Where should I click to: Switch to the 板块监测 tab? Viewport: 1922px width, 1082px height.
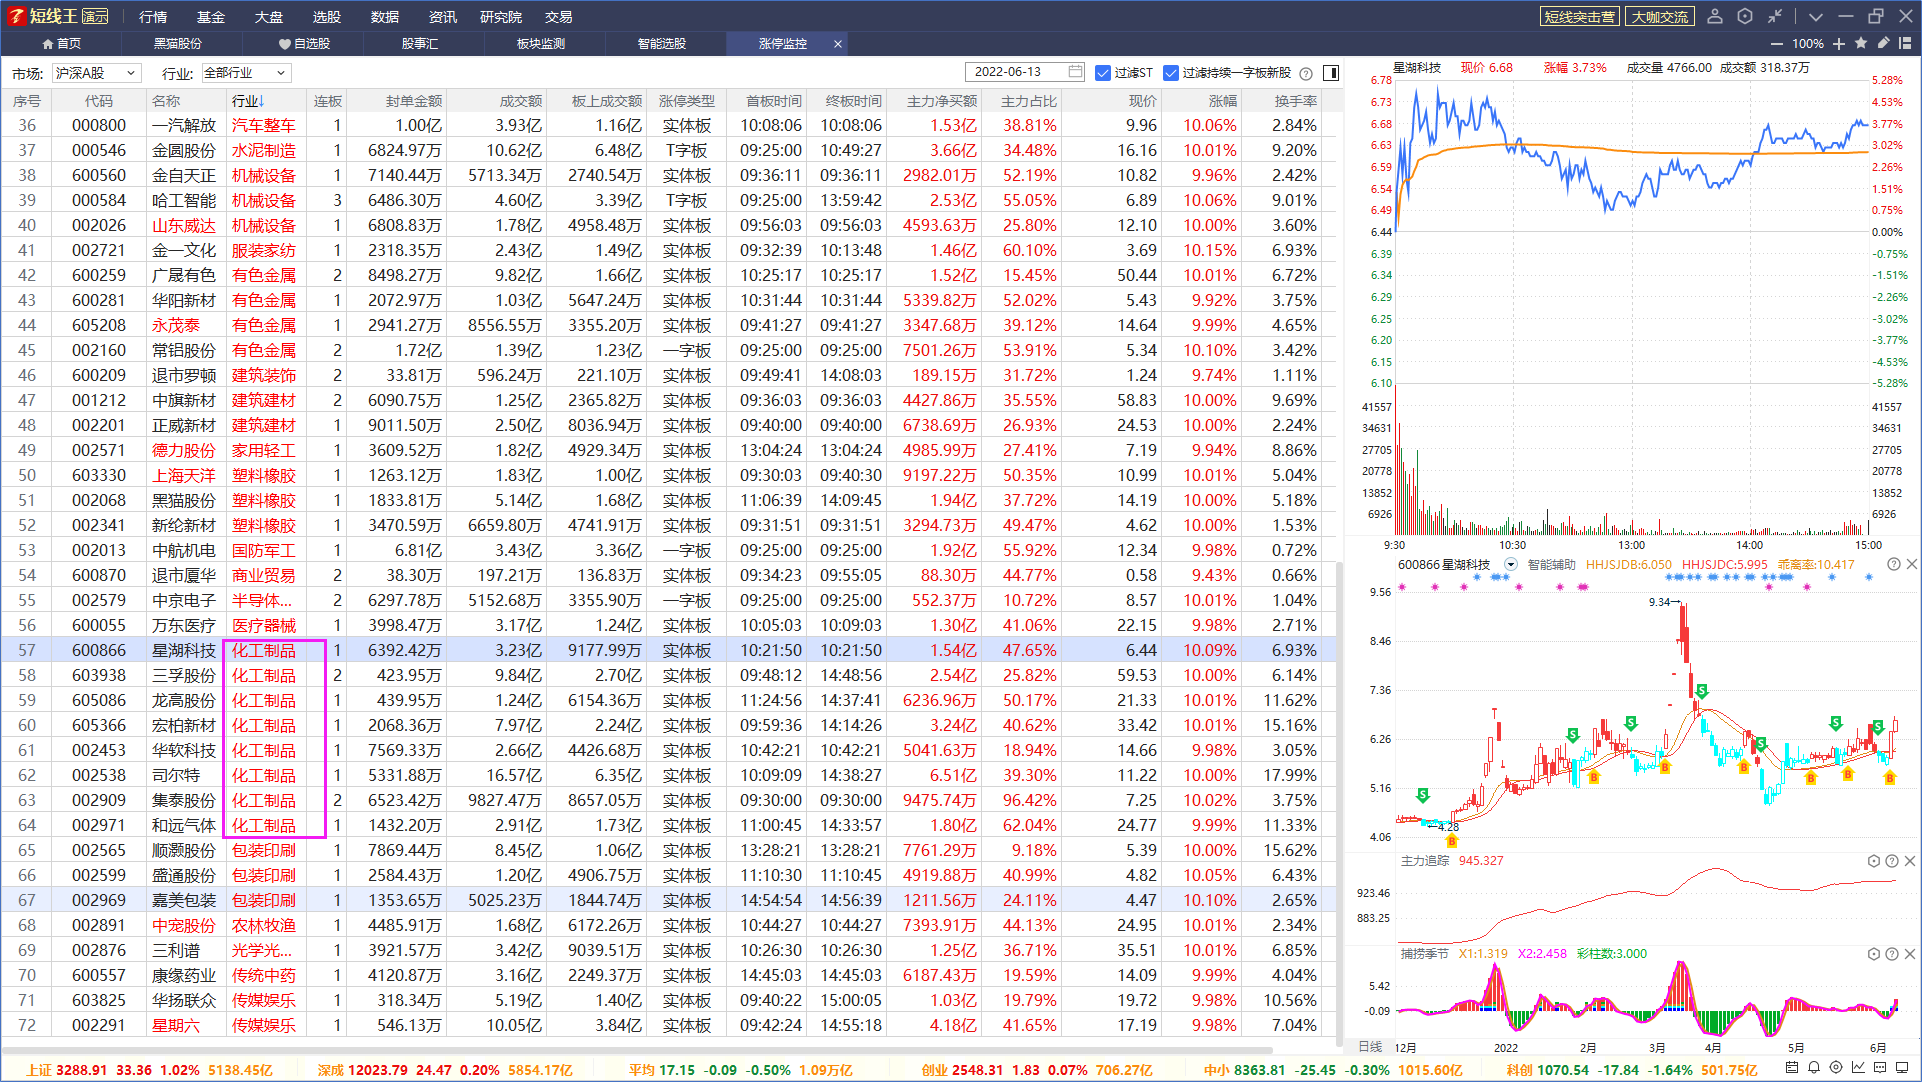541,44
